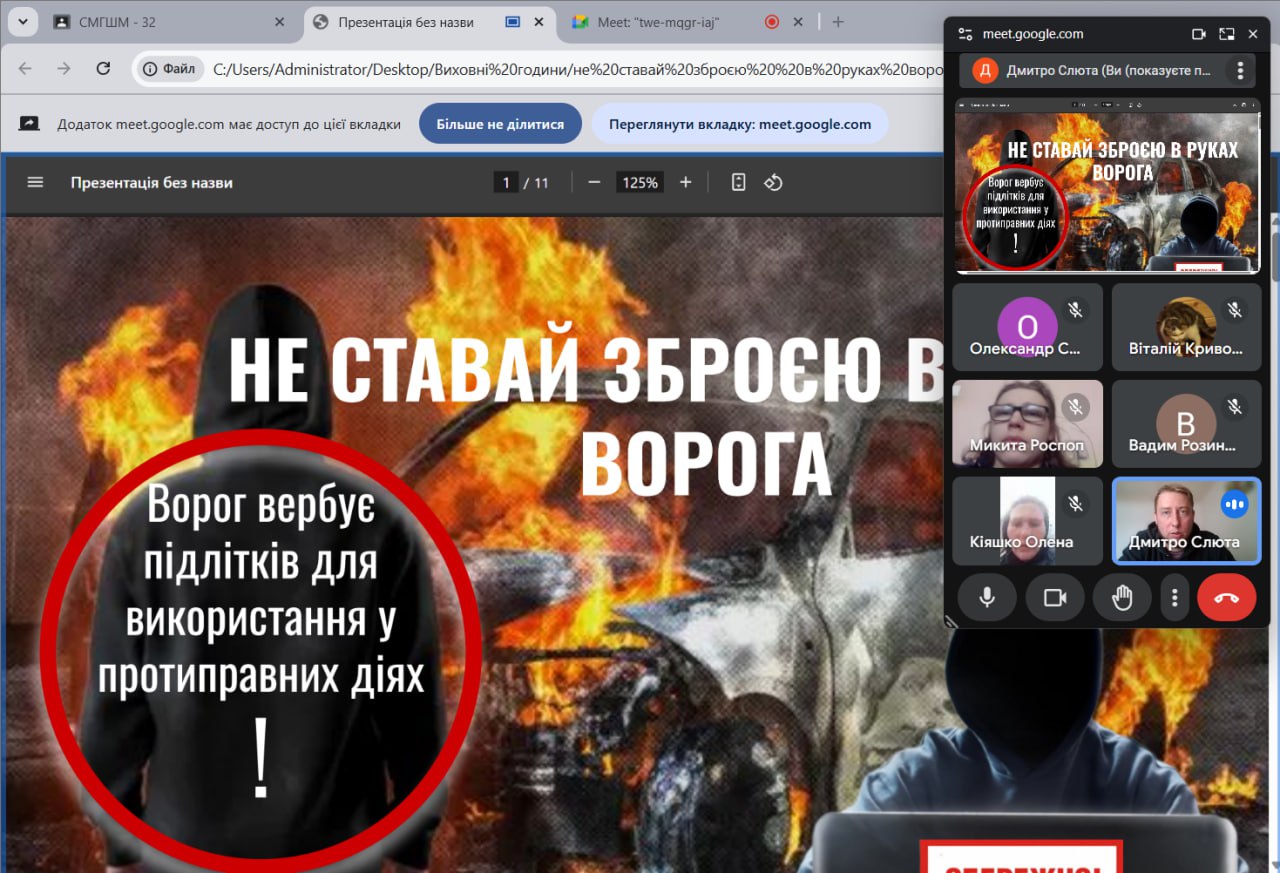Open site settings icon in Meet popup
Screen dimensions: 1280x873
click(965, 34)
